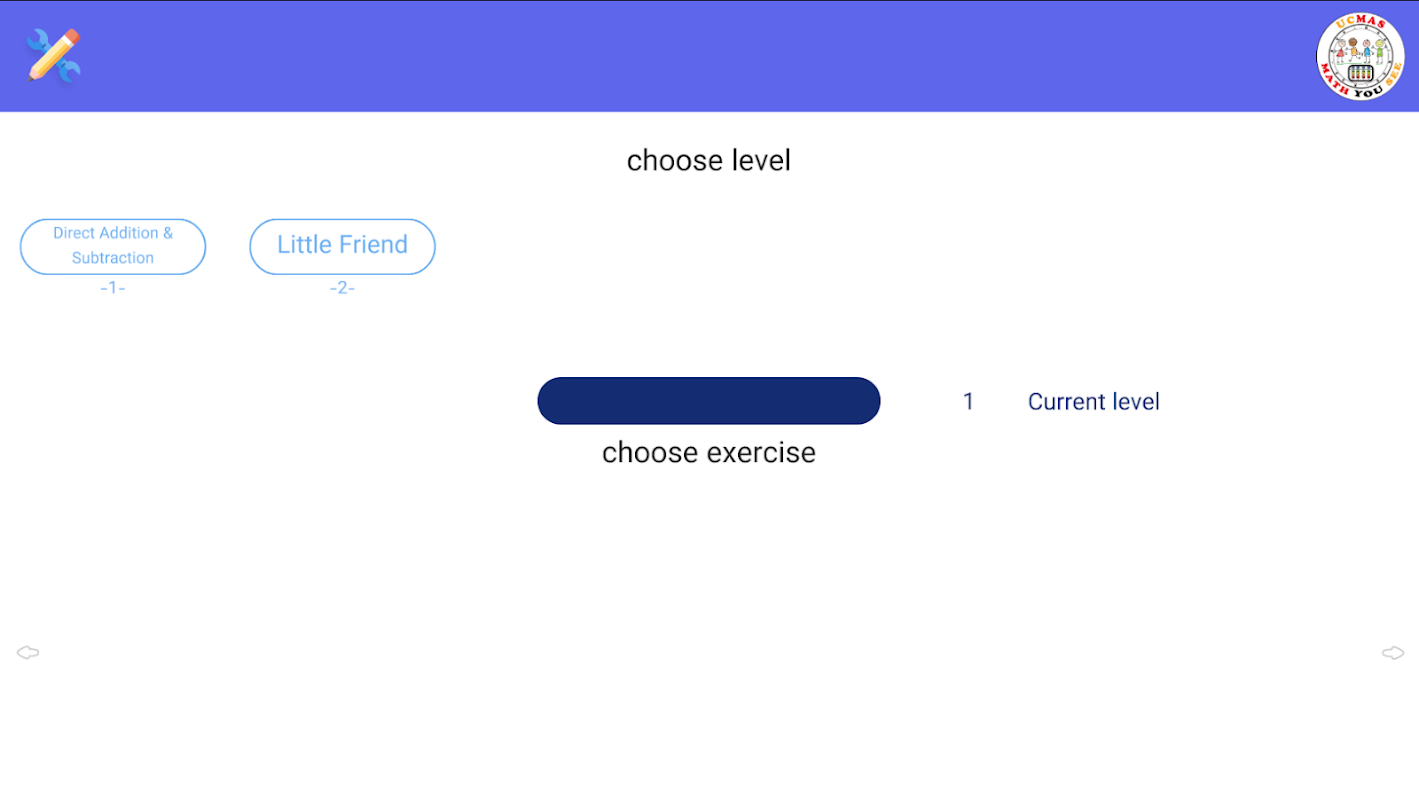Open the pencil and wrench settings icon
This screenshot has width=1419, height=800.
point(53,56)
